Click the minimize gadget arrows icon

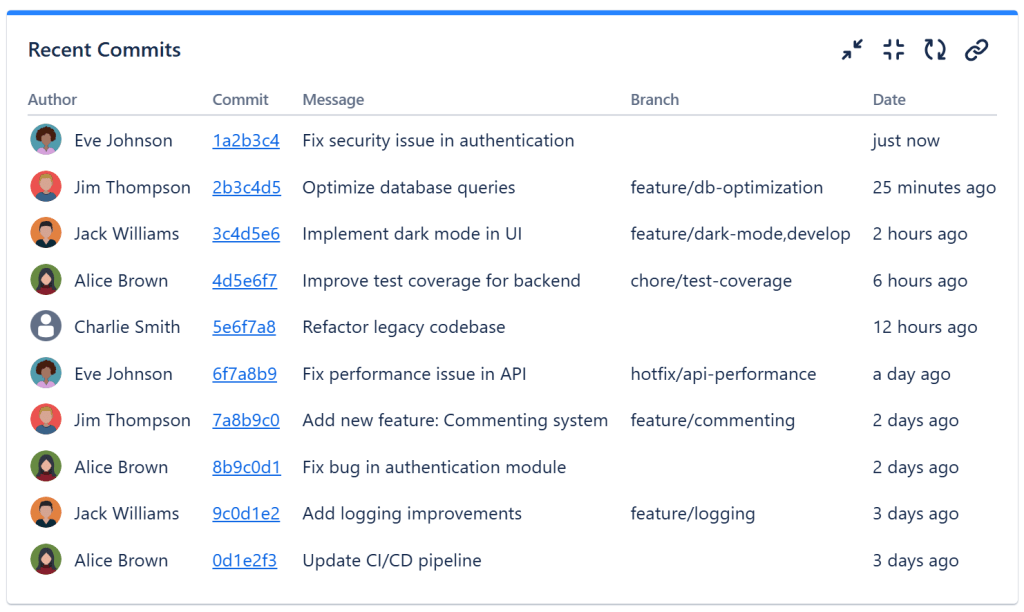tap(852, 50)
